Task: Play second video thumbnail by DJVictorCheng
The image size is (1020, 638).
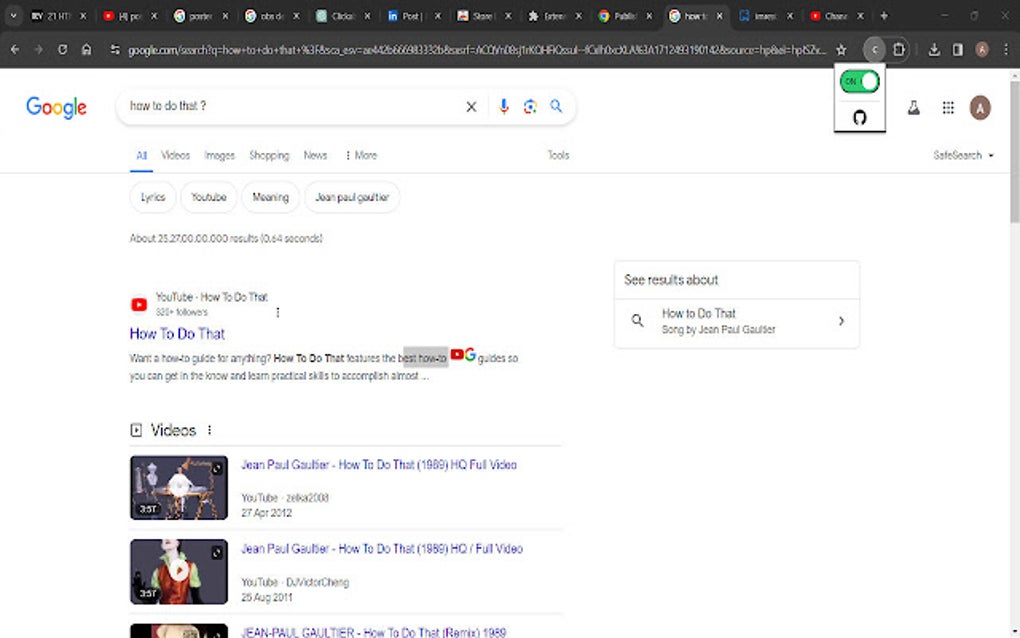Action: click(179, 572)
